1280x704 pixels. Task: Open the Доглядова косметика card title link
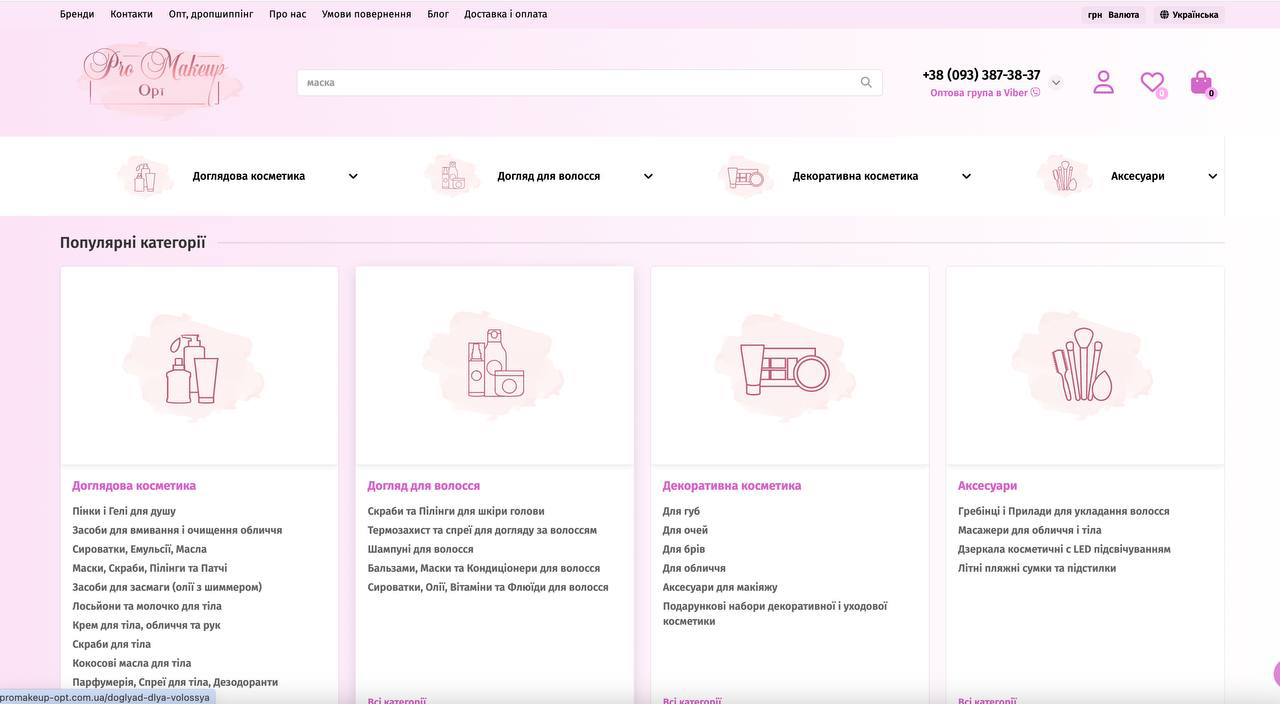134,486
